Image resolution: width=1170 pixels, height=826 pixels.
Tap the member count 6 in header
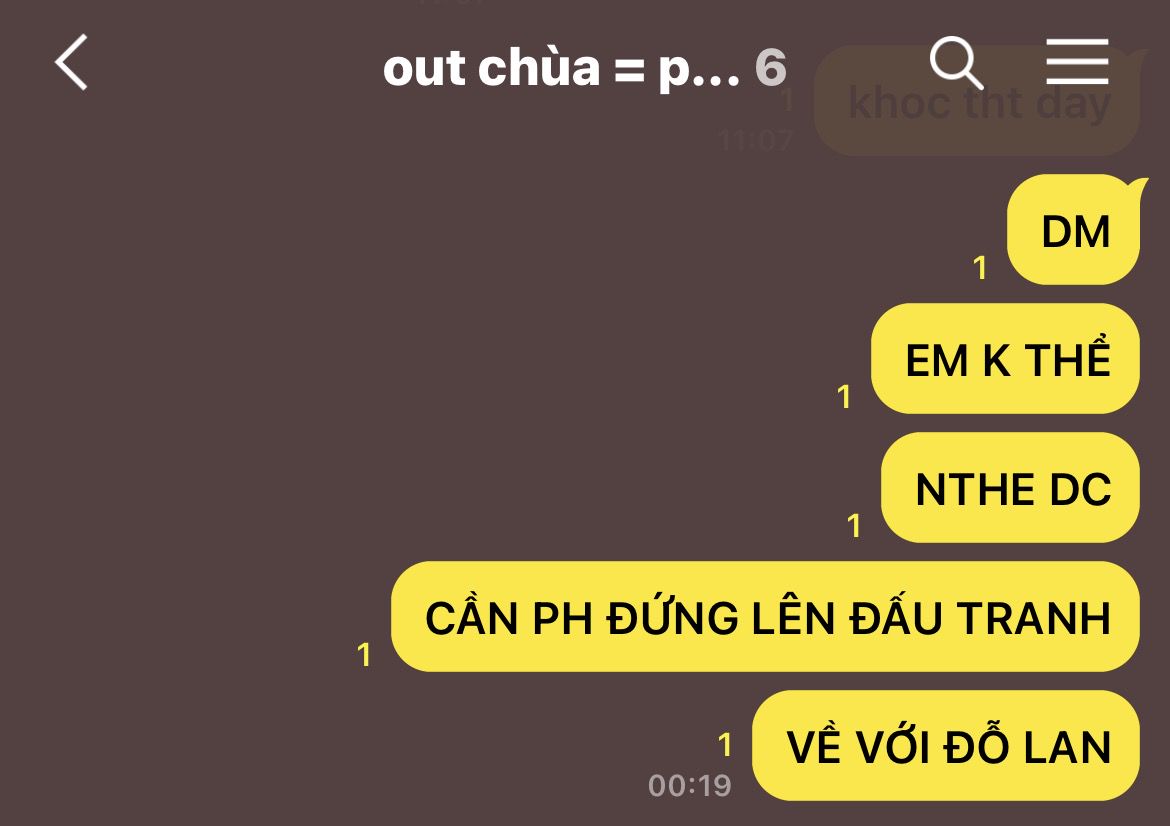(771, 68)
